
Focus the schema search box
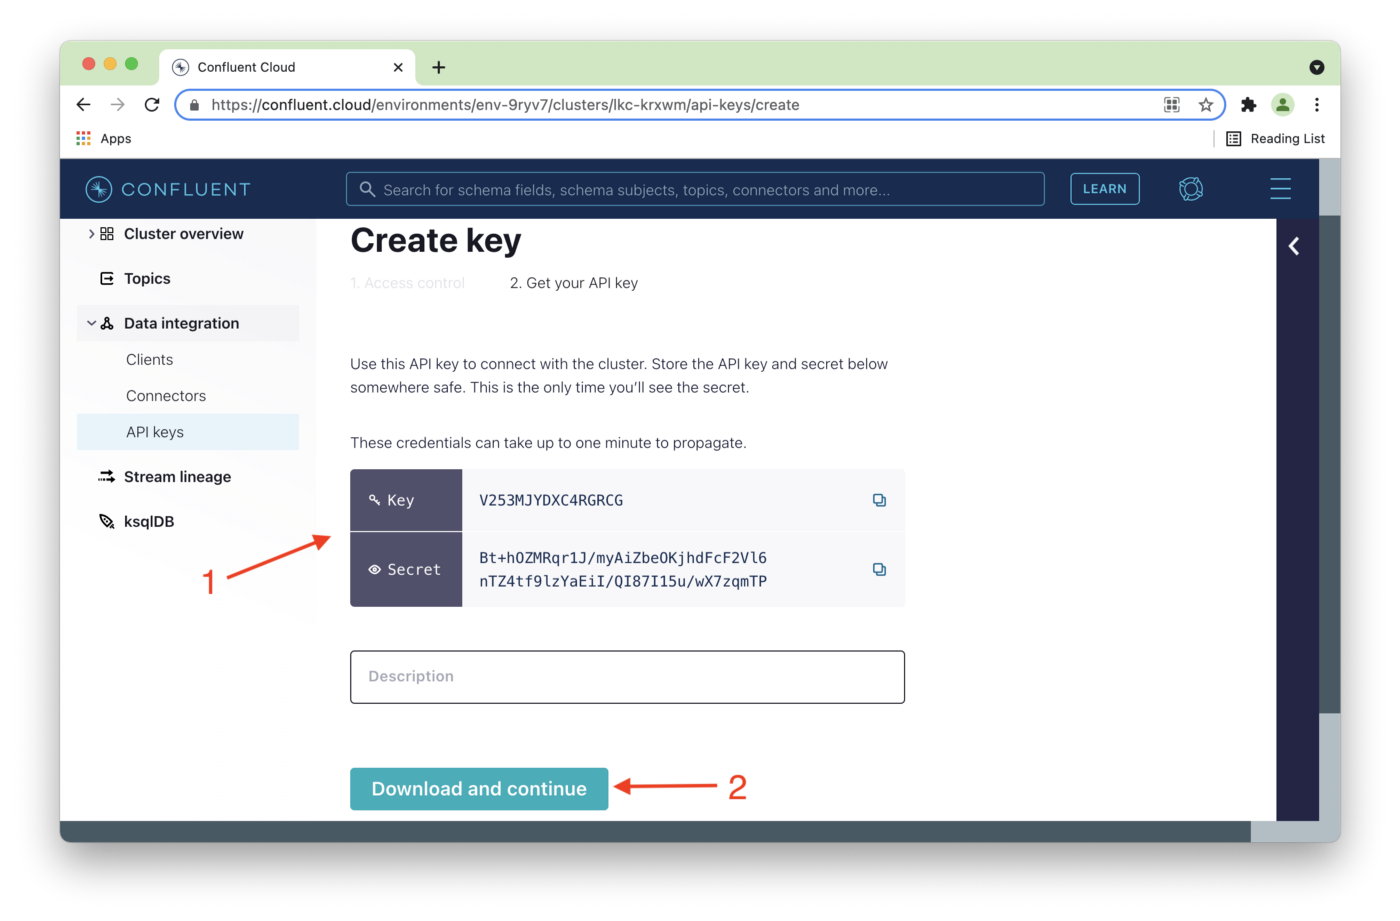695,189
